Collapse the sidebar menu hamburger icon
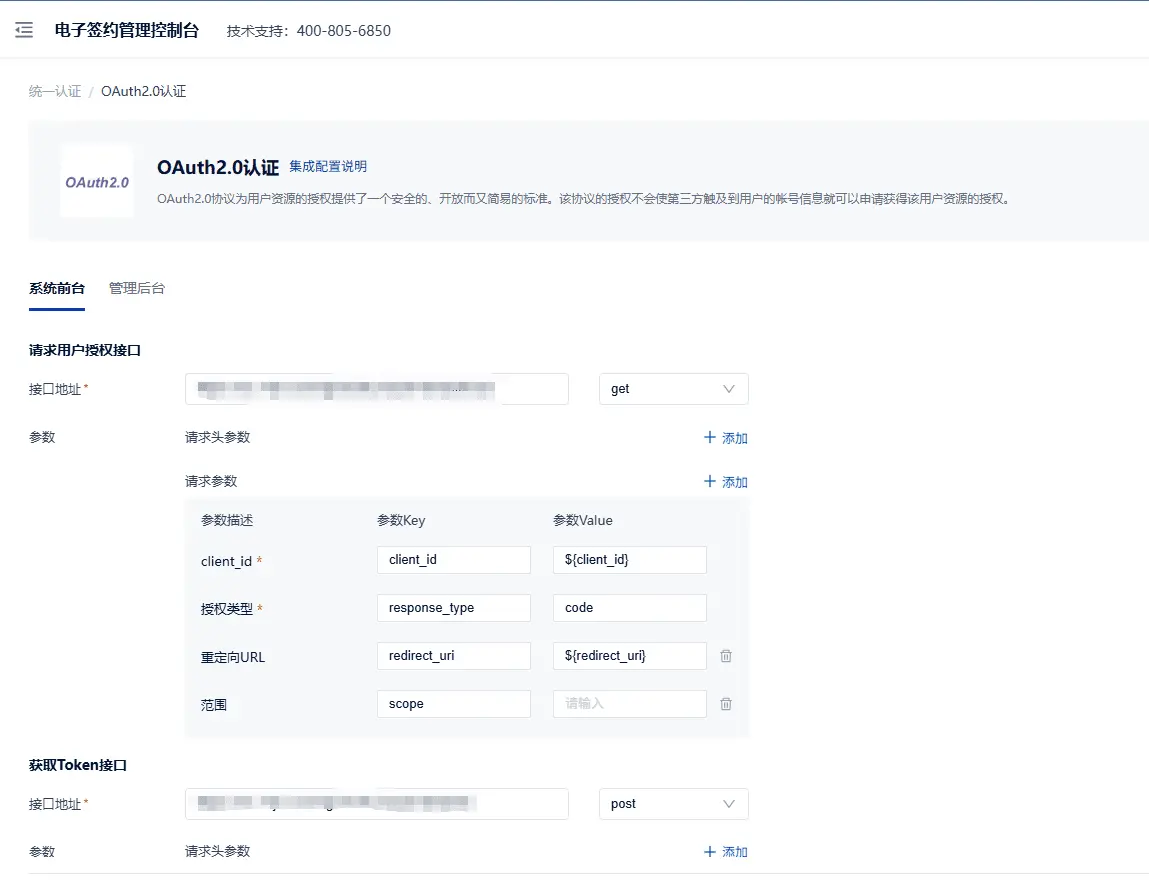 pos(24,30)
